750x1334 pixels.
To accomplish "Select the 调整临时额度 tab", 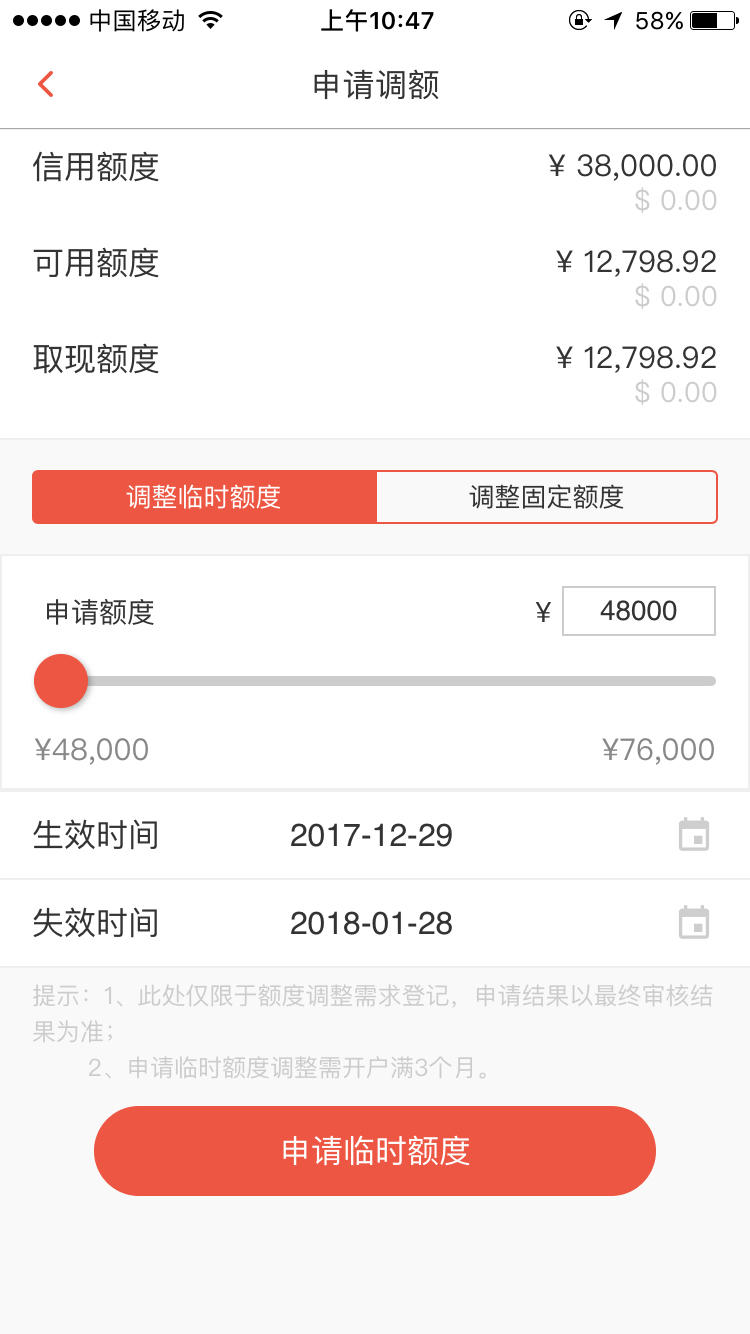I will click(x=204, y=497).
